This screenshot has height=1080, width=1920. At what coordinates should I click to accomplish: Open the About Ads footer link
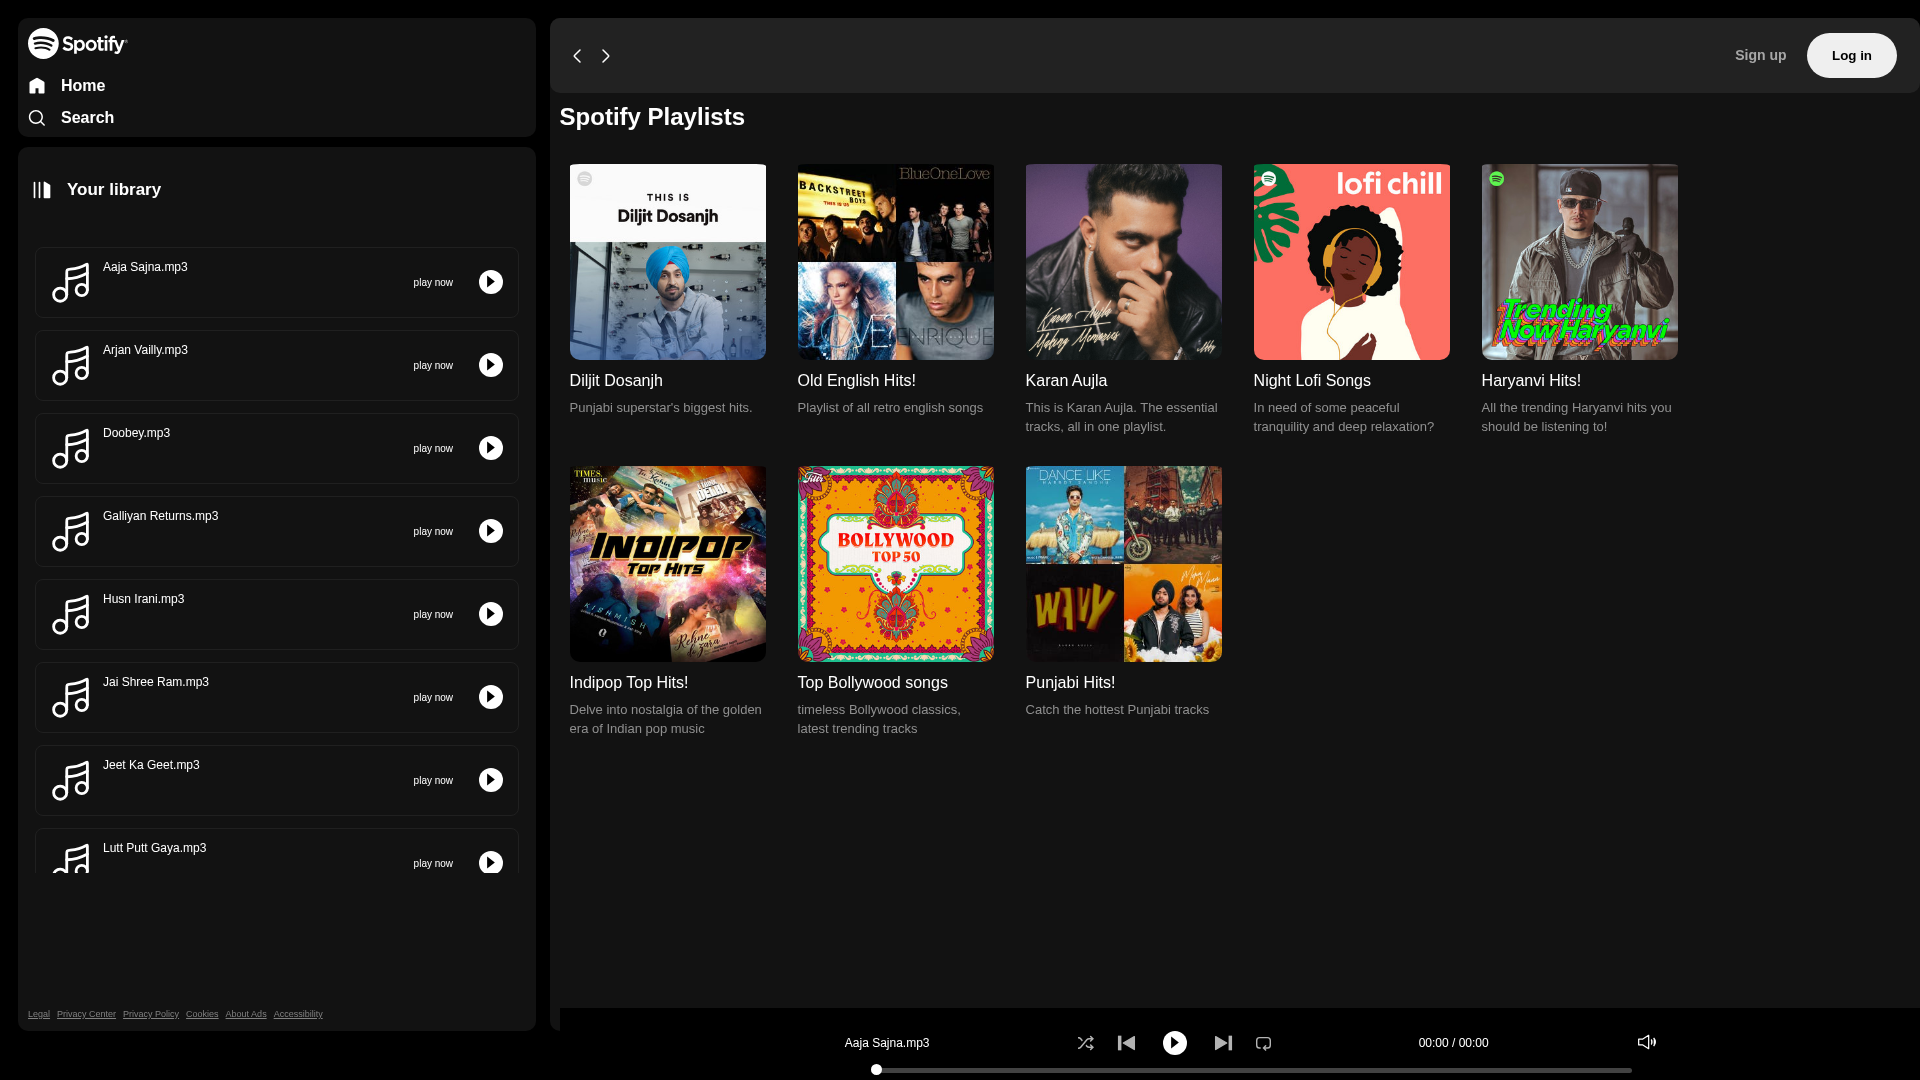coord(246,1014)
